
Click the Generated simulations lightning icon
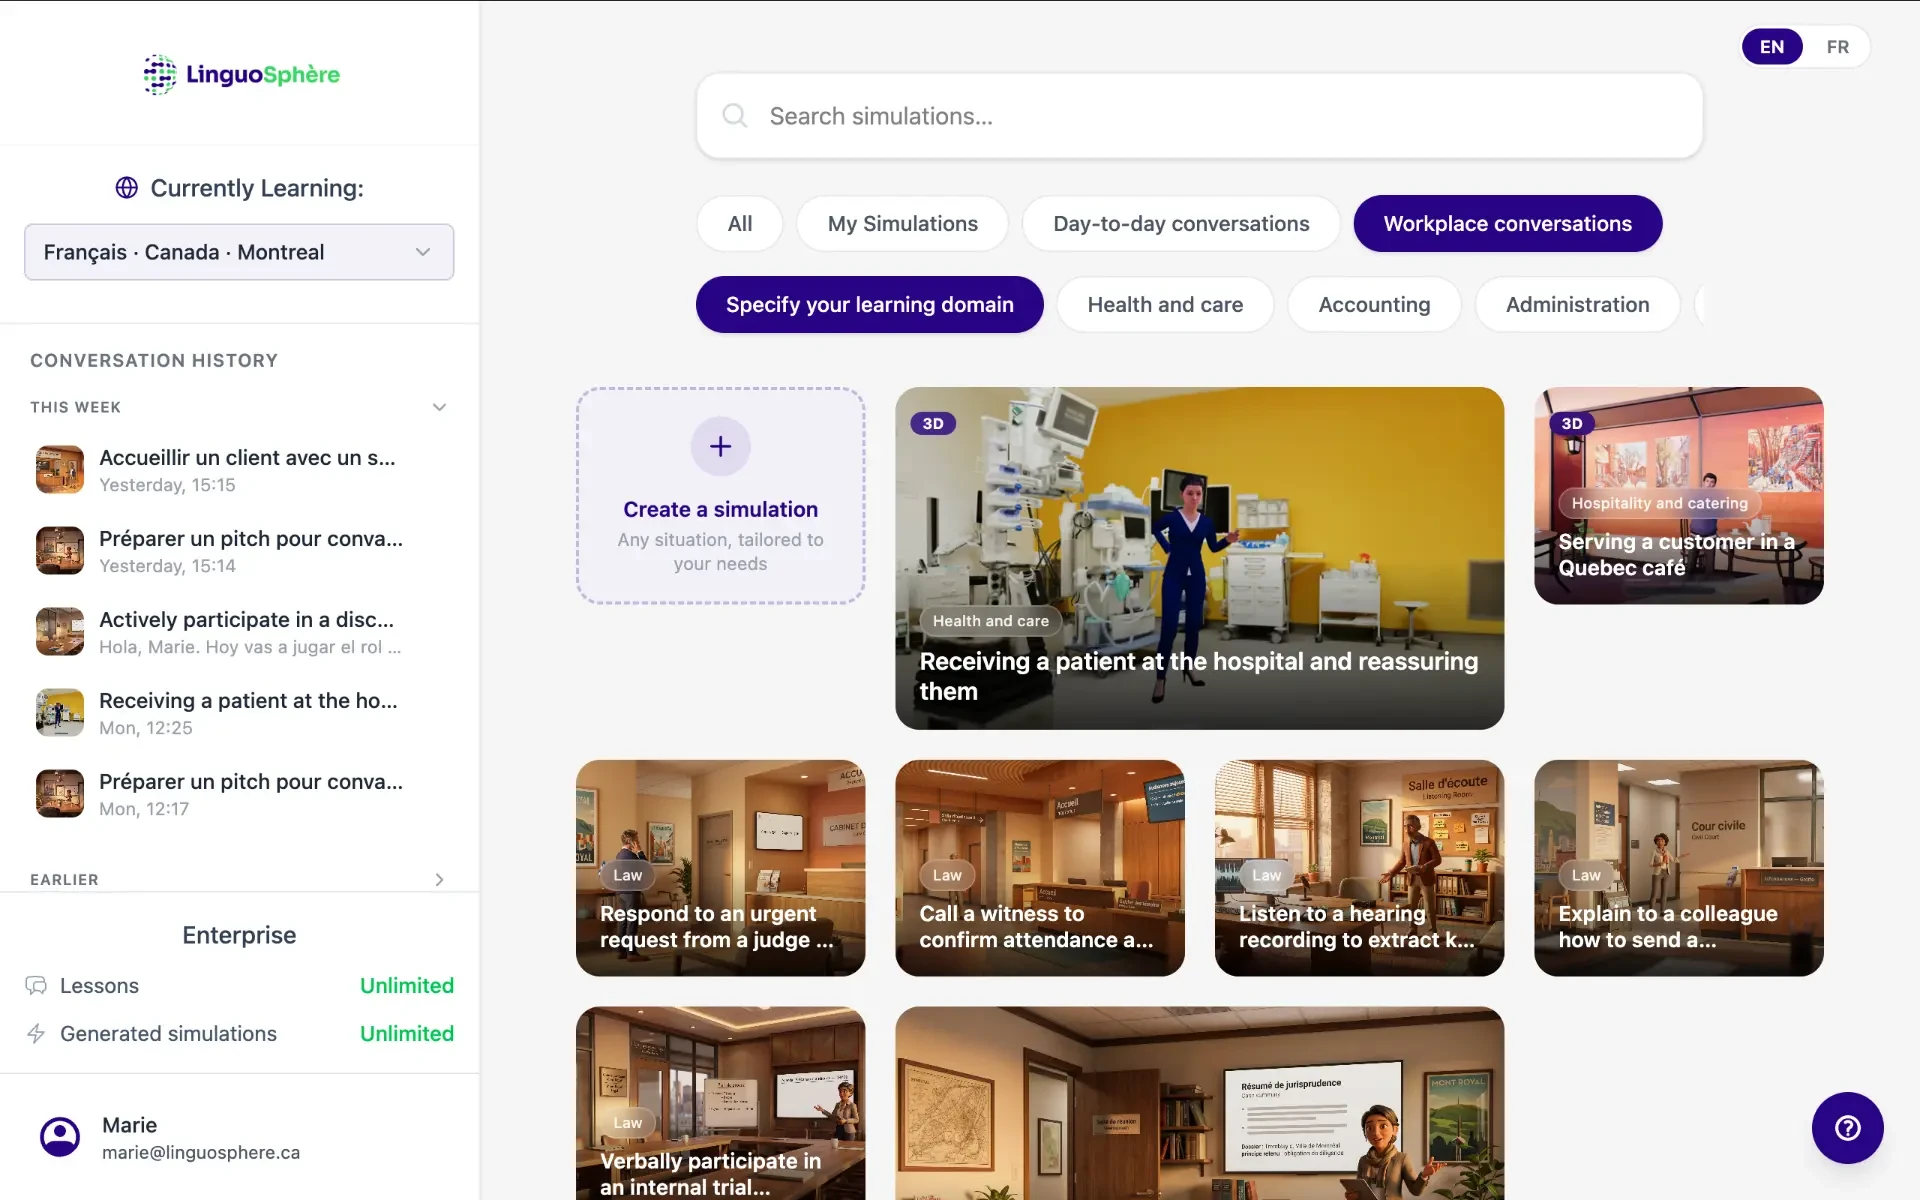pos(36,1034)
